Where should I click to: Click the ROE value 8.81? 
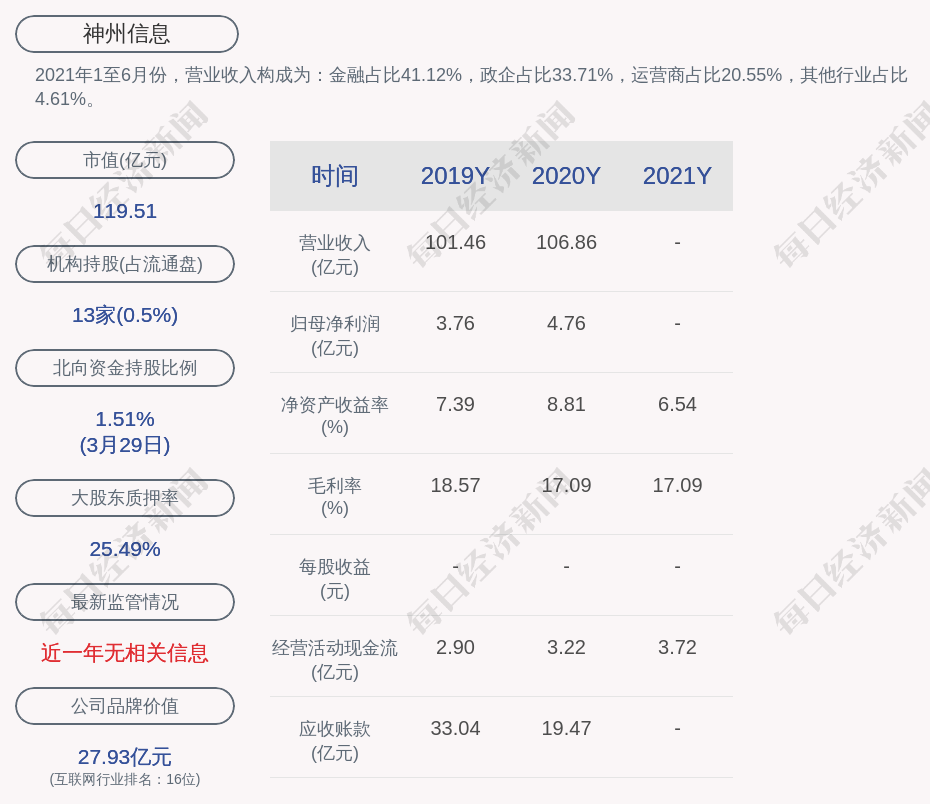point(566,404)
